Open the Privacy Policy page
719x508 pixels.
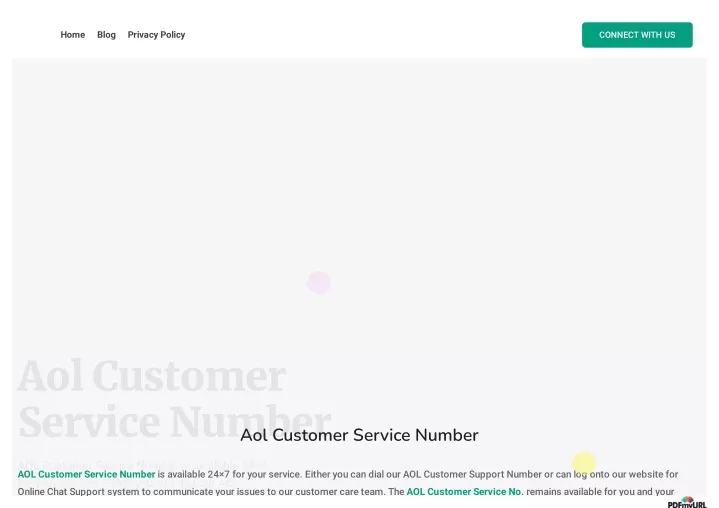click(156, 35)
